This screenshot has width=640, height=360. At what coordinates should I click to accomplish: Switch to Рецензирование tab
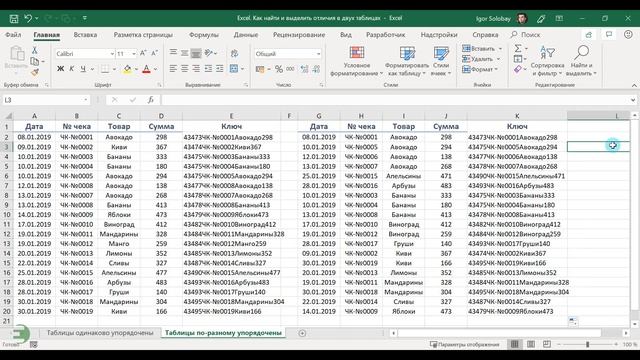click(x=299, y=35)
